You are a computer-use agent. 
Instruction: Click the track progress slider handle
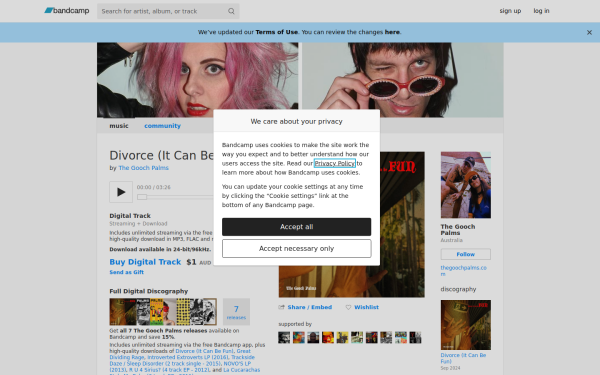tap(142, 197)
